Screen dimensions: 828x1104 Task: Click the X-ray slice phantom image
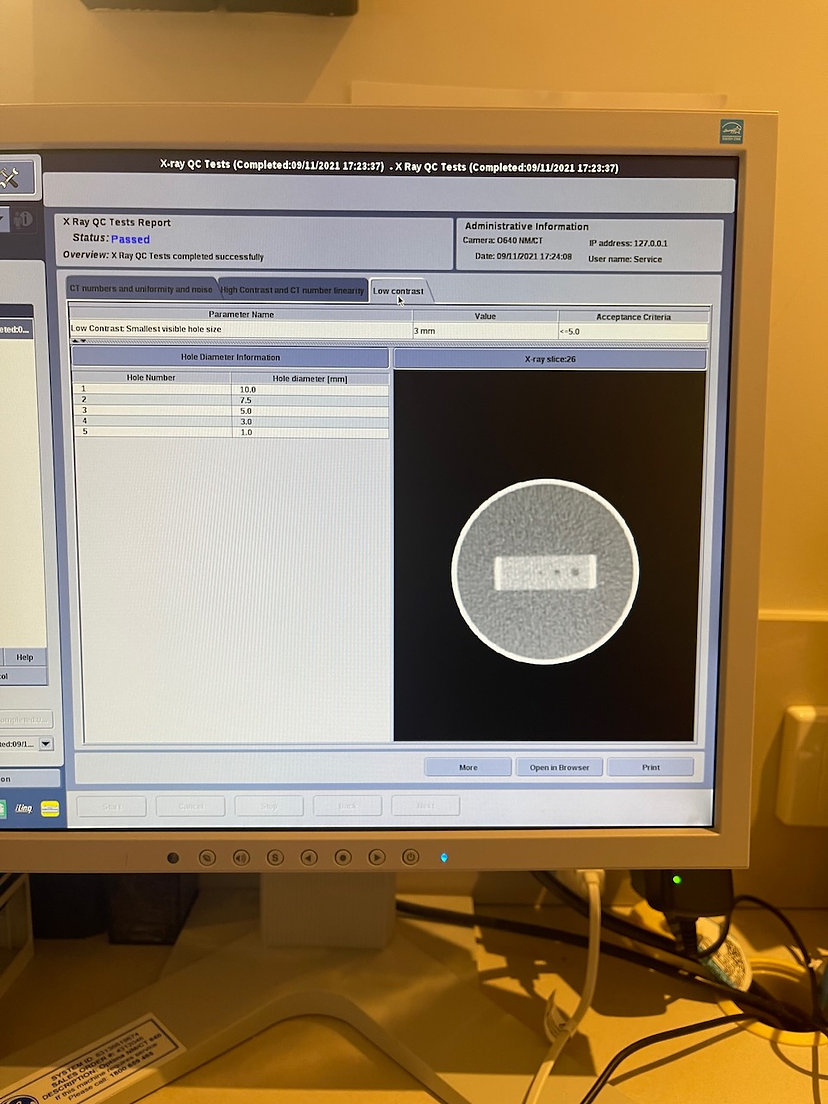point(545,571)
